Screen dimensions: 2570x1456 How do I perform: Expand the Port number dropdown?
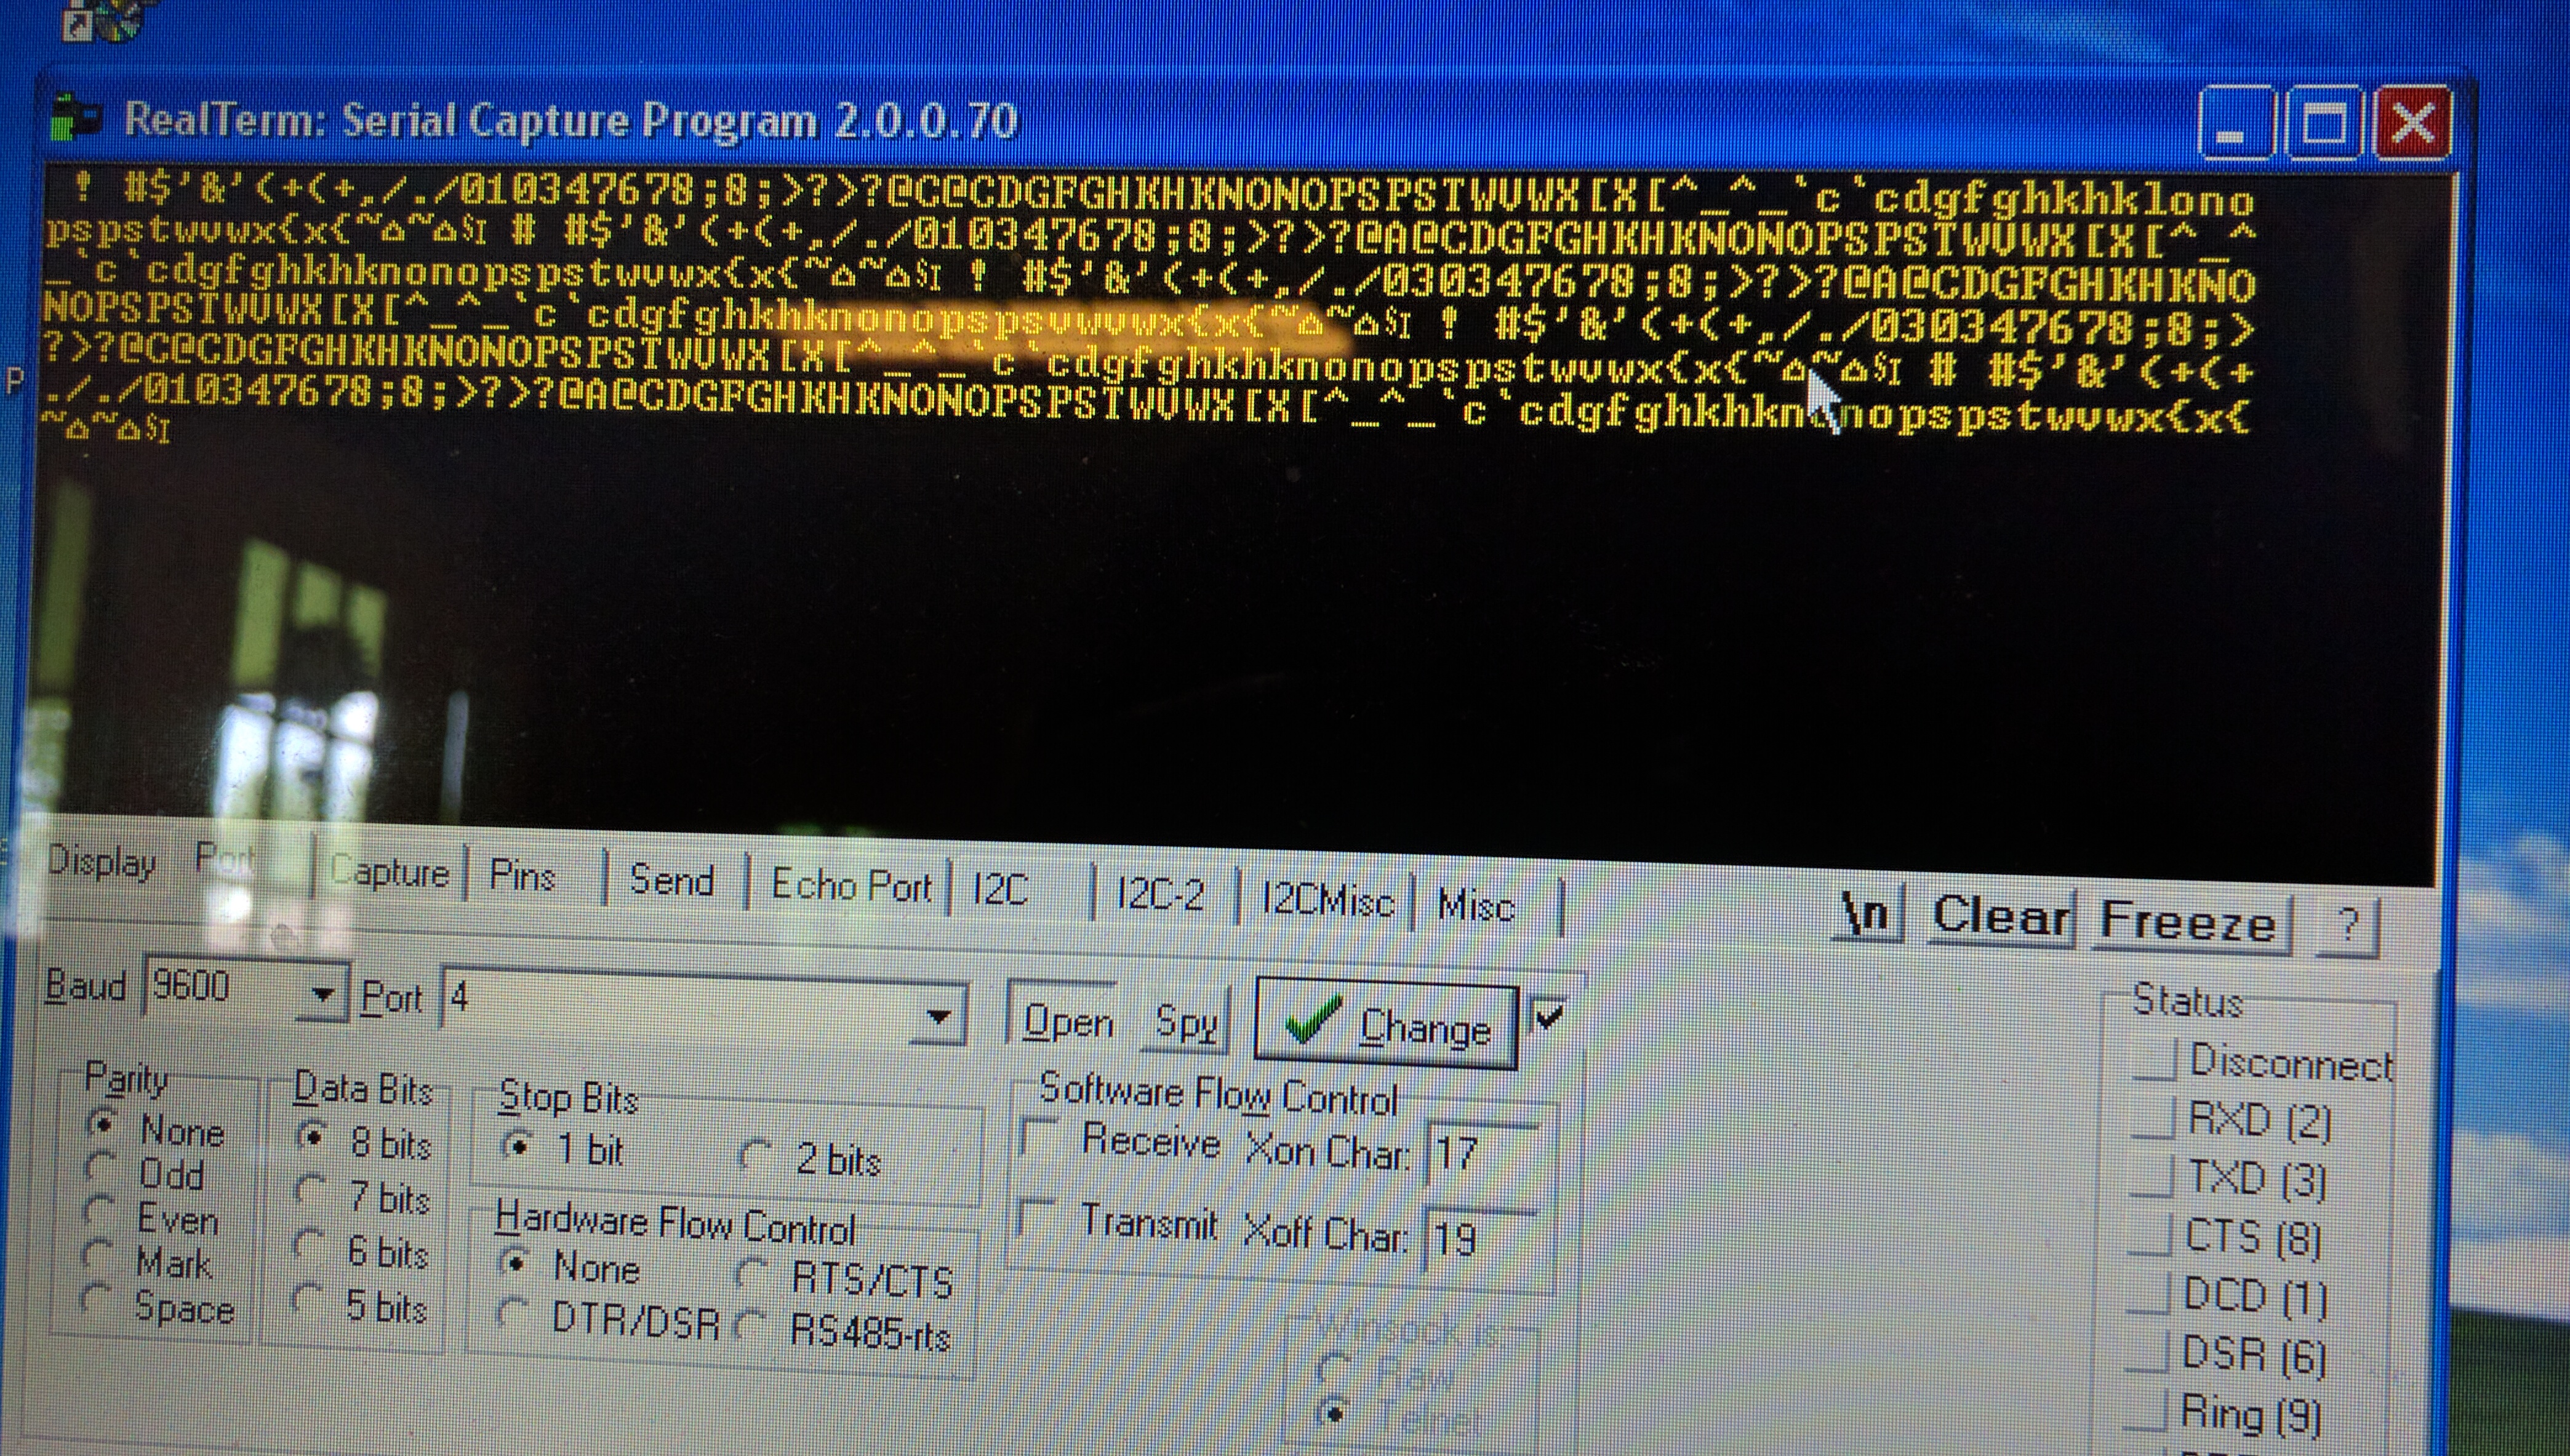tap(938, 1017)
